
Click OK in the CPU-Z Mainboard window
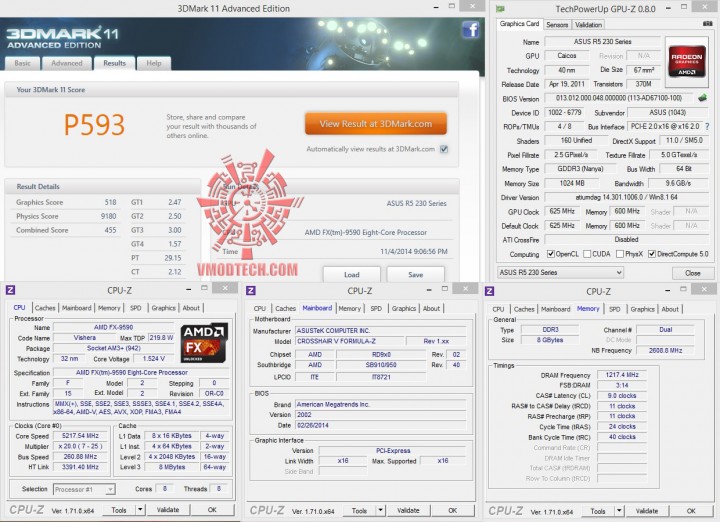[x=452, y=510]
